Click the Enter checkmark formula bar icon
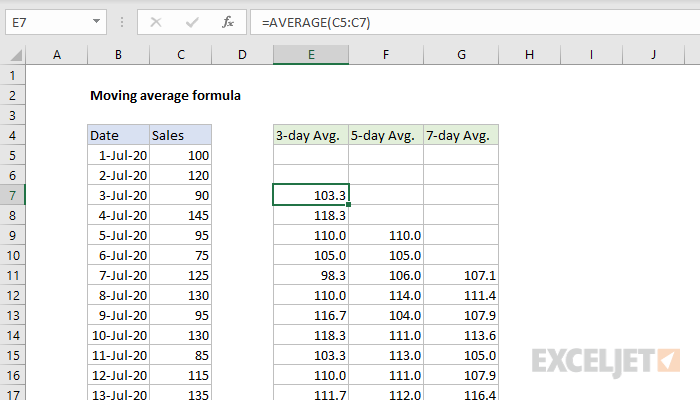Image resolution: width=700 pixels, height=400 pixels. point(192,22)
